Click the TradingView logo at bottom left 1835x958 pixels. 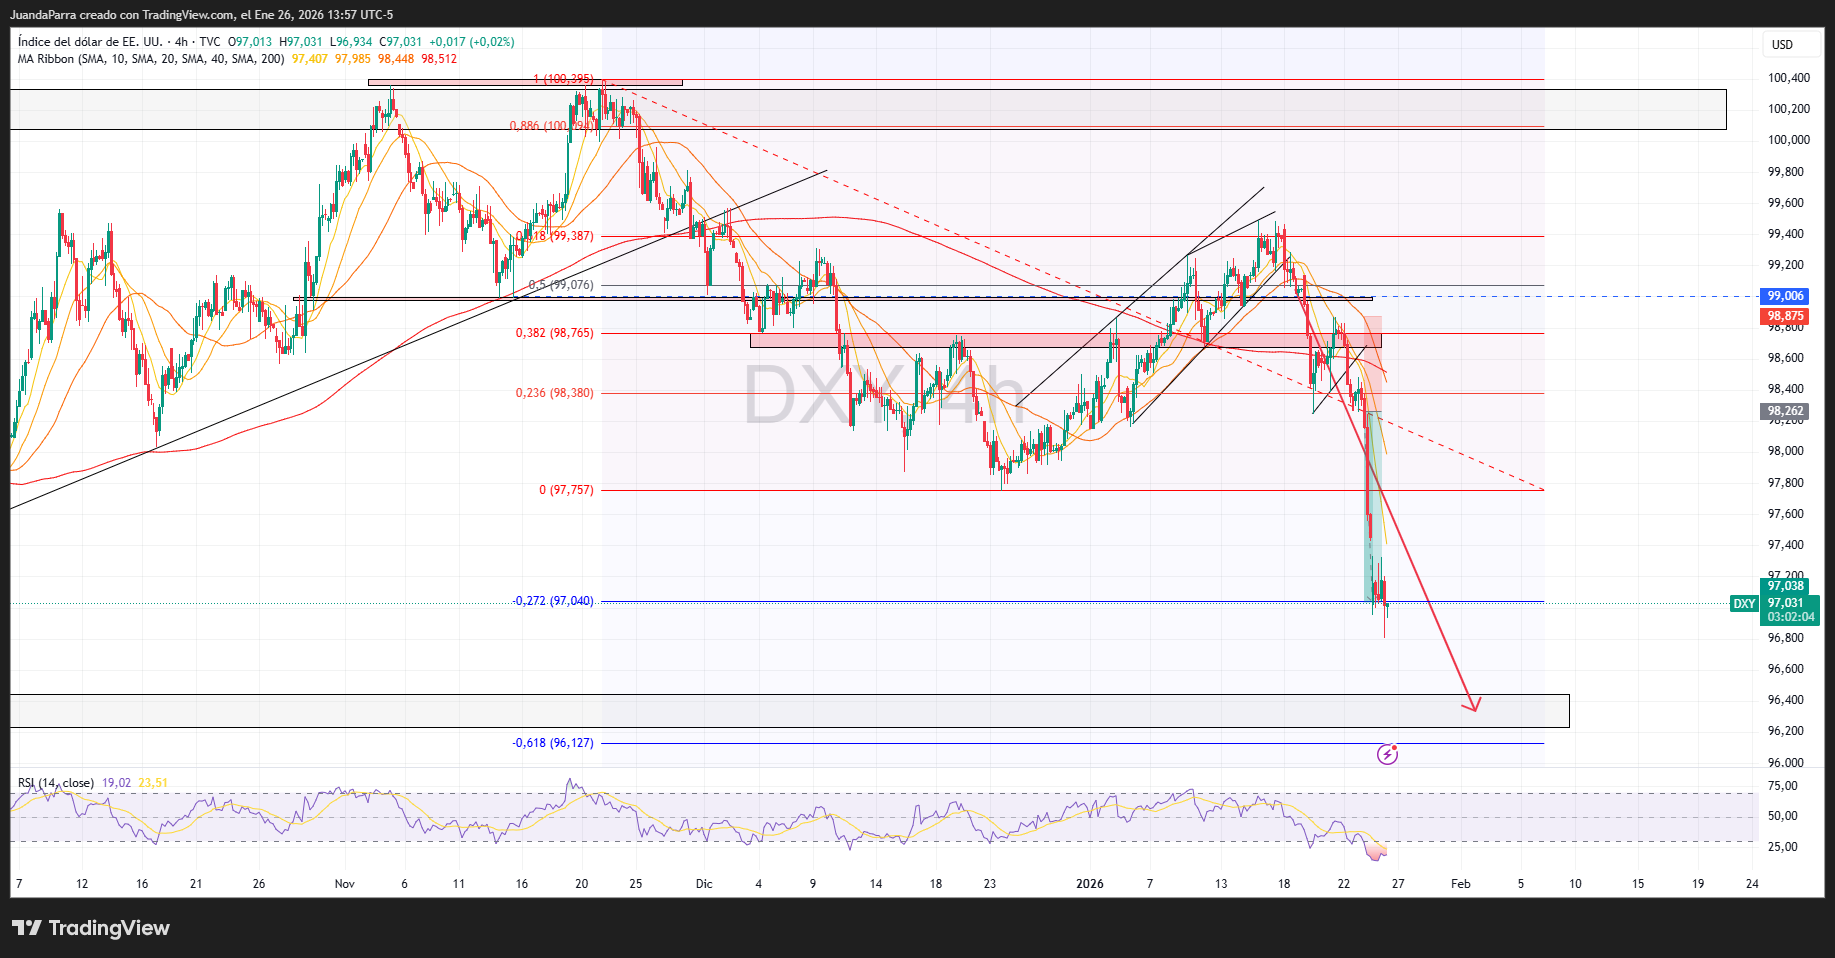coord(91,928)
